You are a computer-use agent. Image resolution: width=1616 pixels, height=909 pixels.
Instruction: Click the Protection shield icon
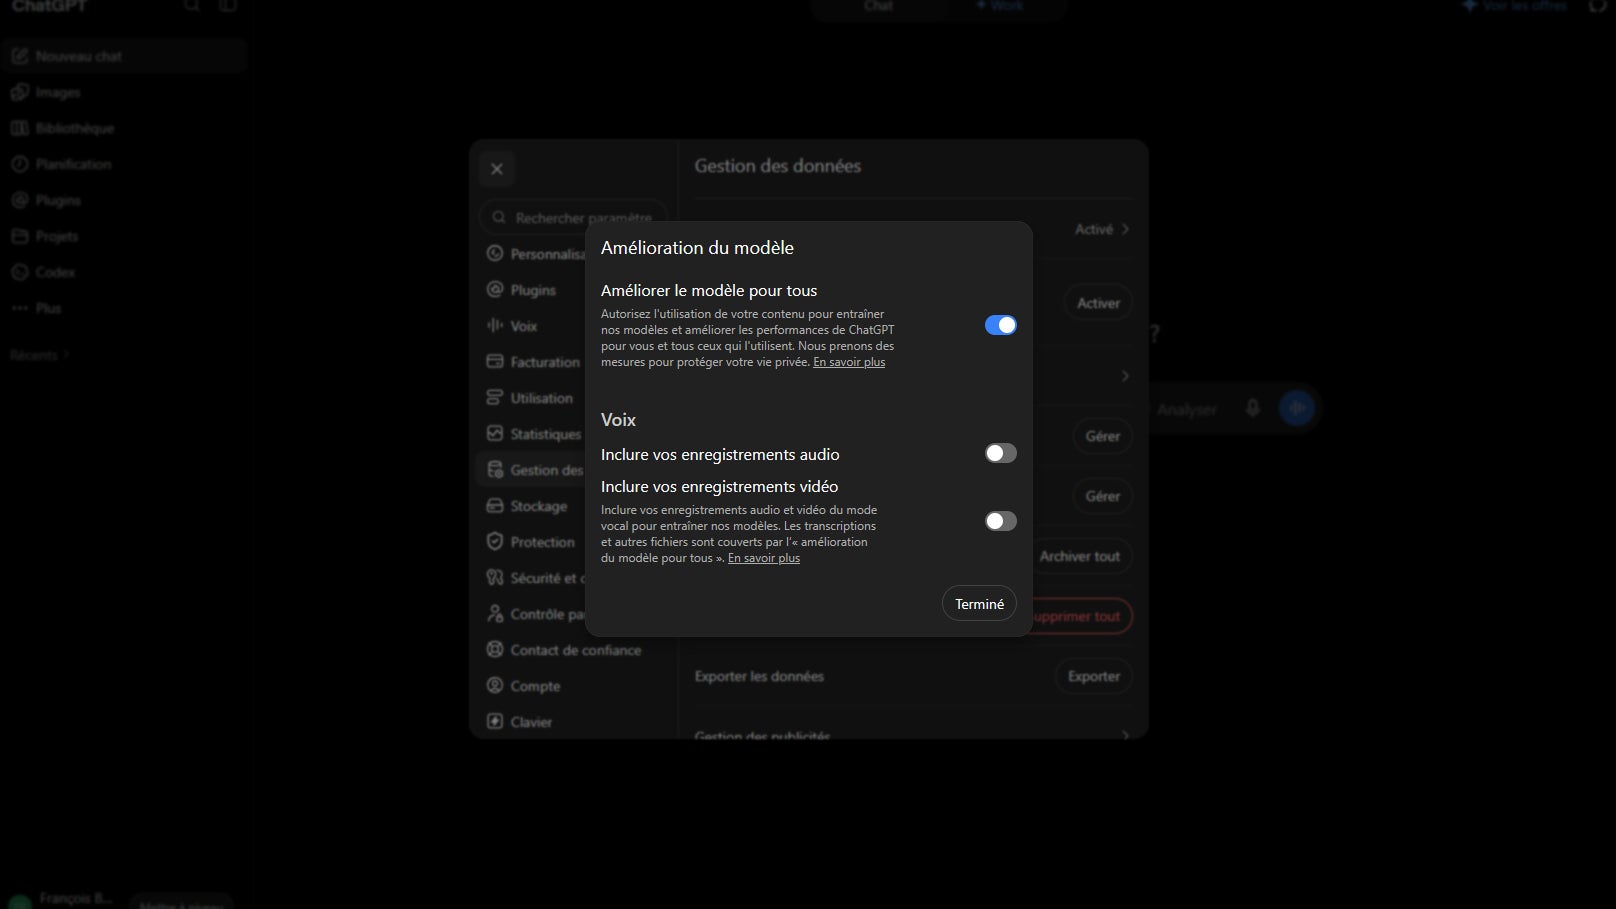tap(495, 542)
